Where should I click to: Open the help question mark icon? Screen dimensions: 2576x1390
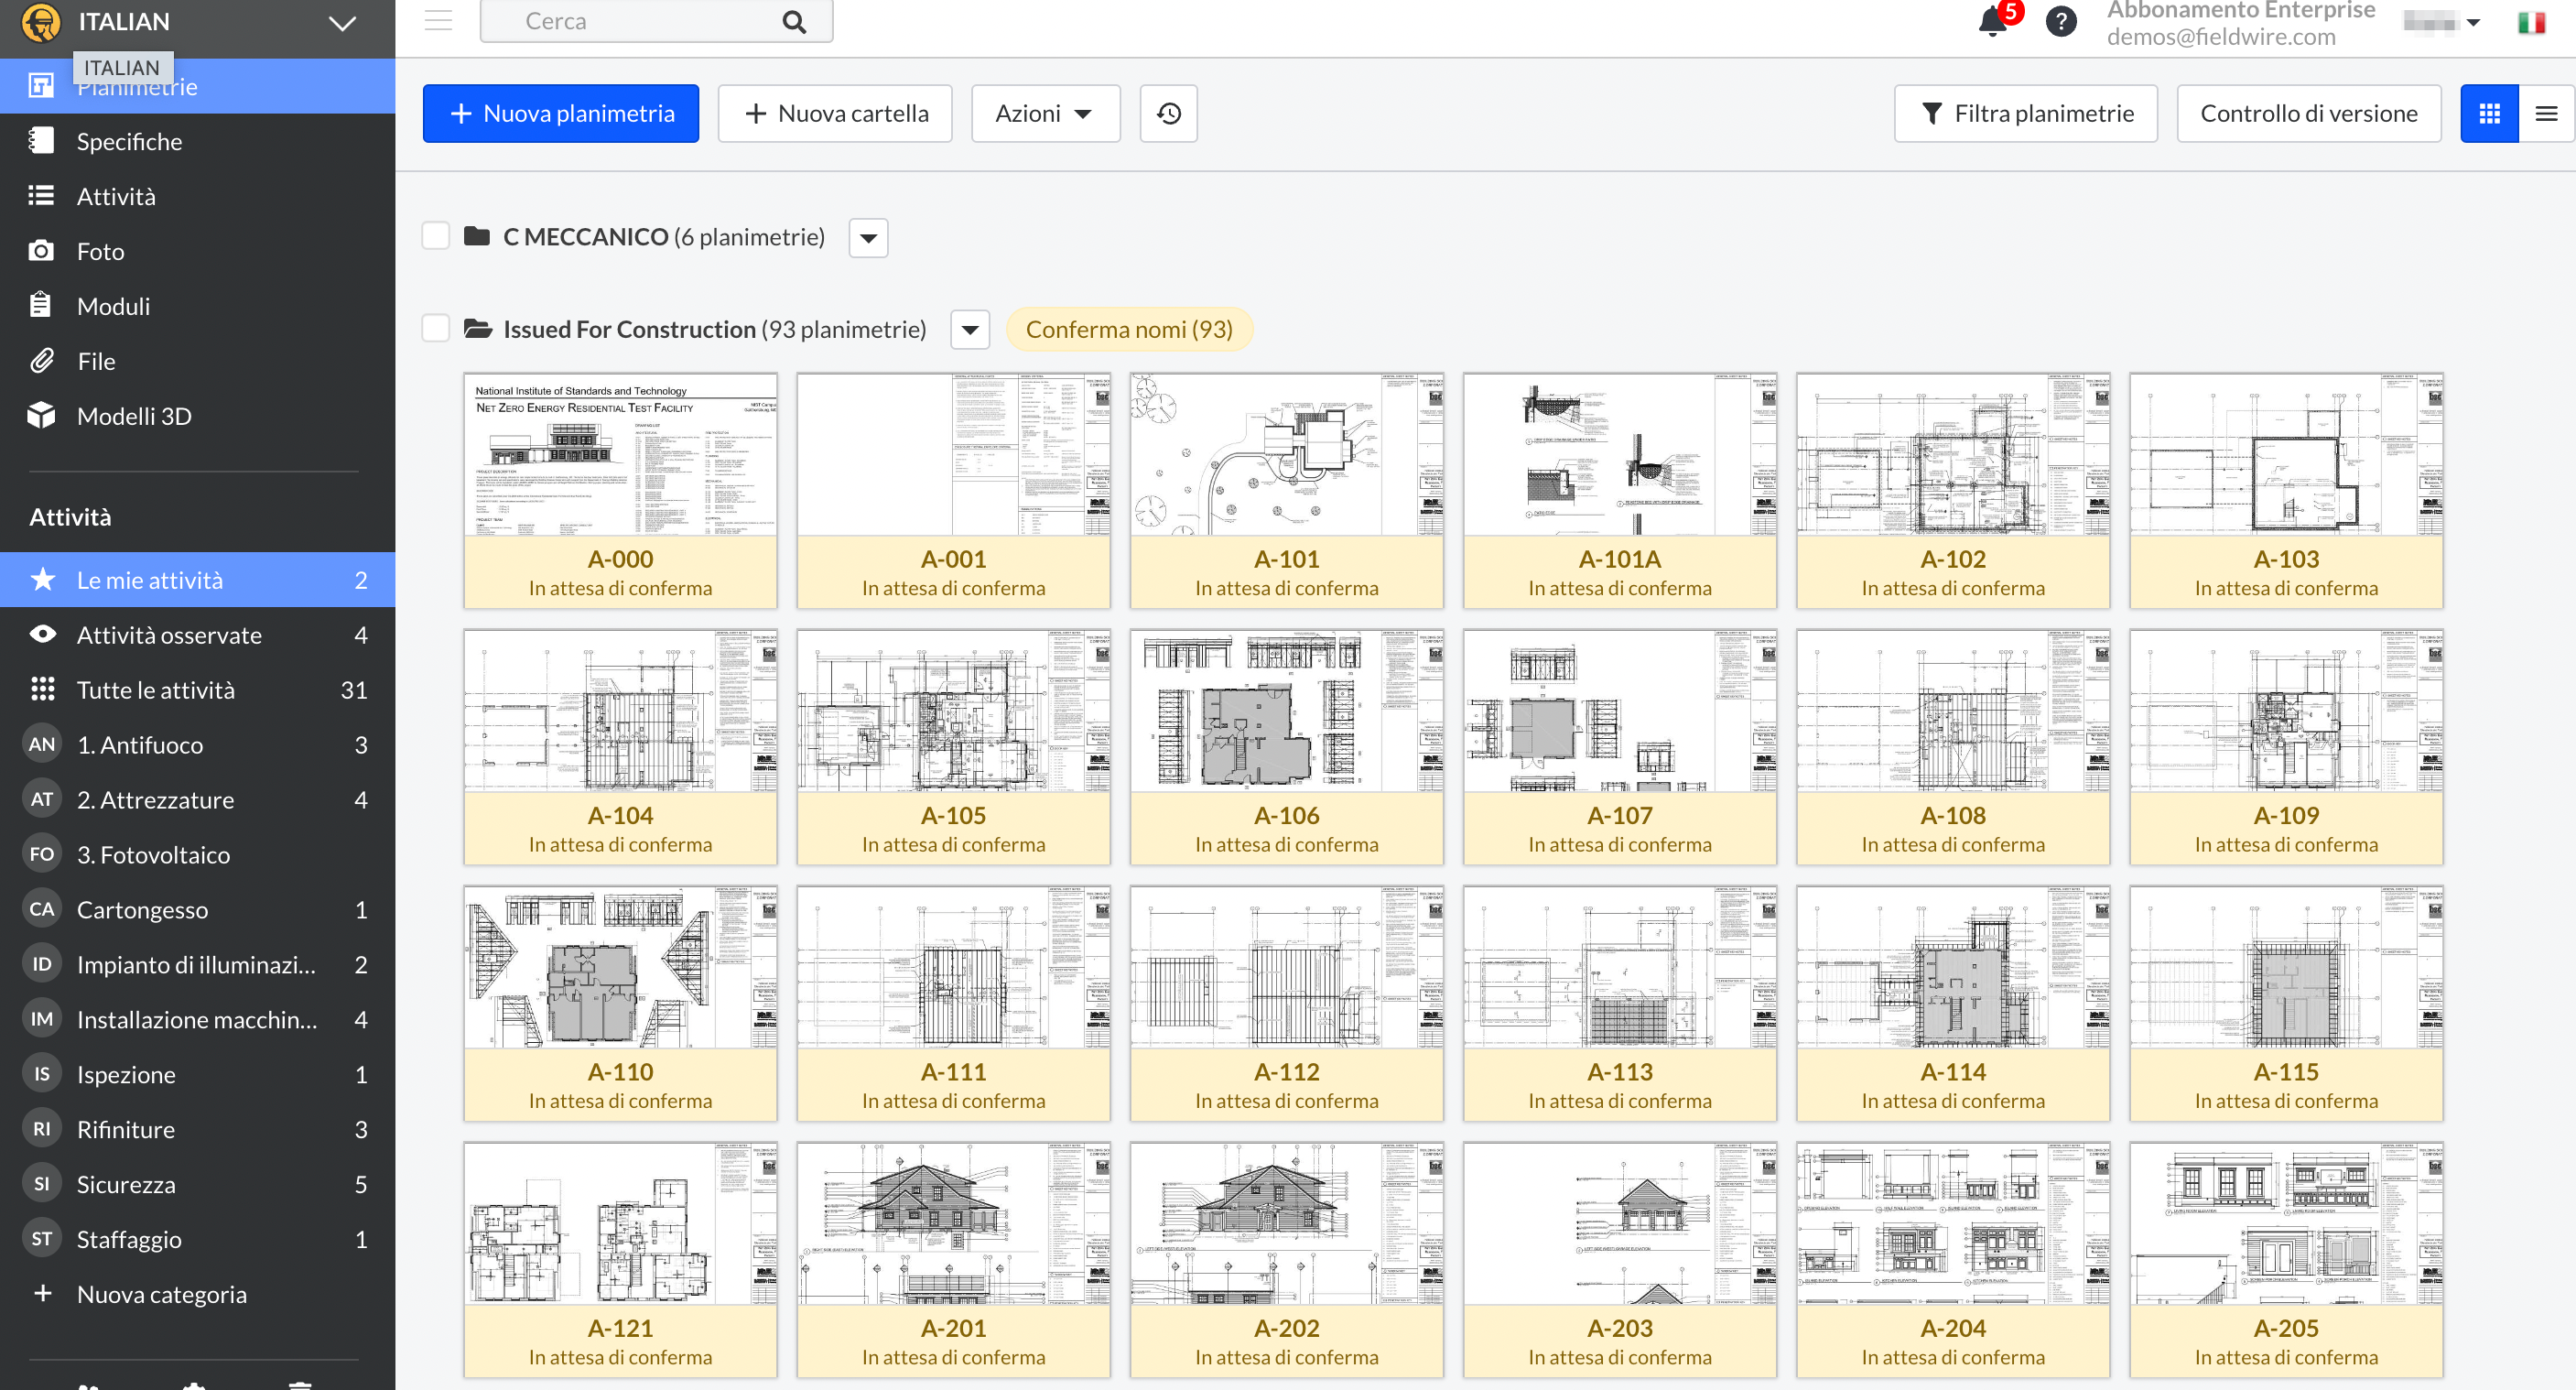tap(2060, 22)
